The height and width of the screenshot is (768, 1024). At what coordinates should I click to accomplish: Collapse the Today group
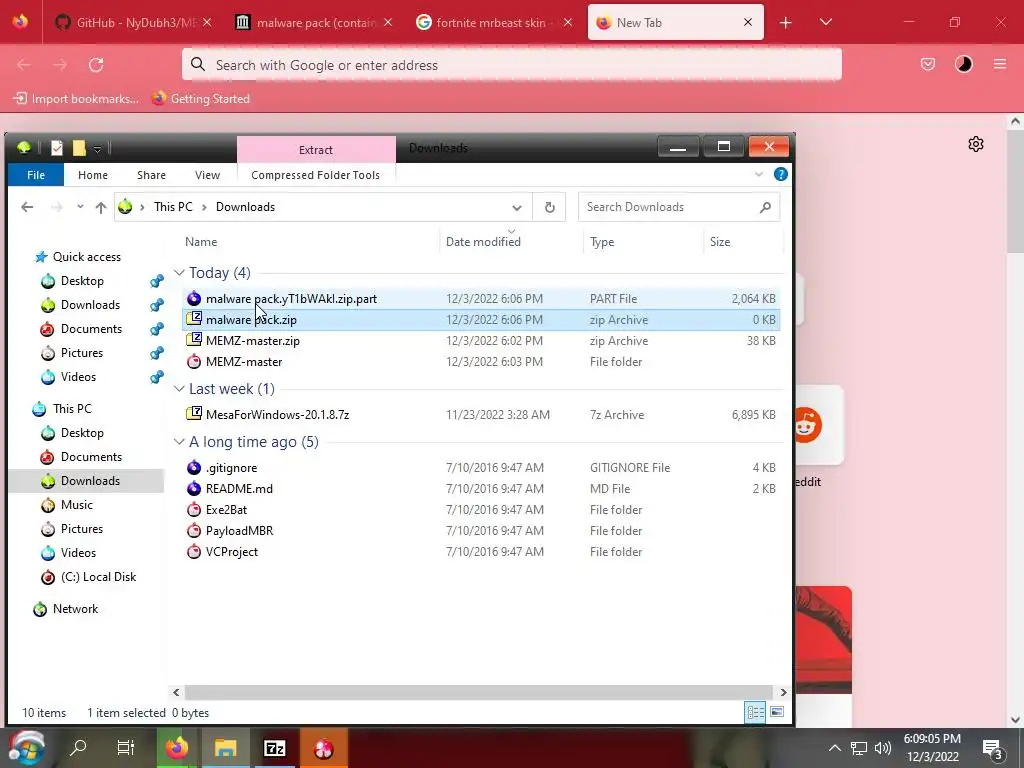[x=179, y=272]
